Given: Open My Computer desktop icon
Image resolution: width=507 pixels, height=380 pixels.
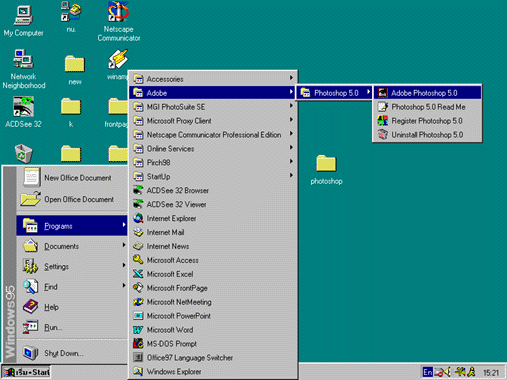Looking at the screenshot, I should click(x=23, y=21).
